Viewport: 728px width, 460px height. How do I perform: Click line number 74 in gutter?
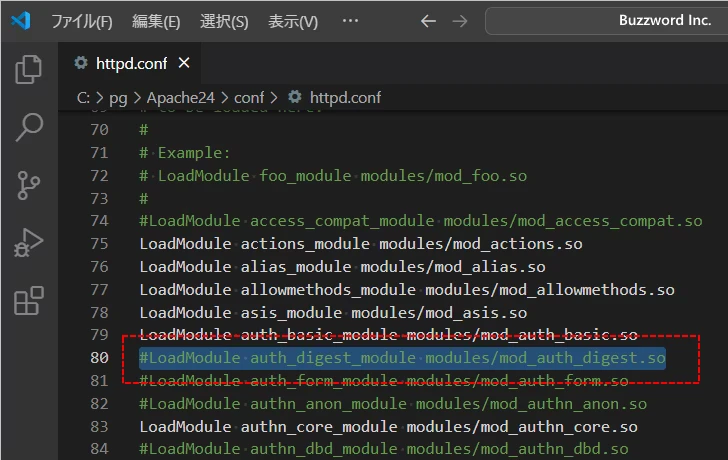tap(99, 220)
